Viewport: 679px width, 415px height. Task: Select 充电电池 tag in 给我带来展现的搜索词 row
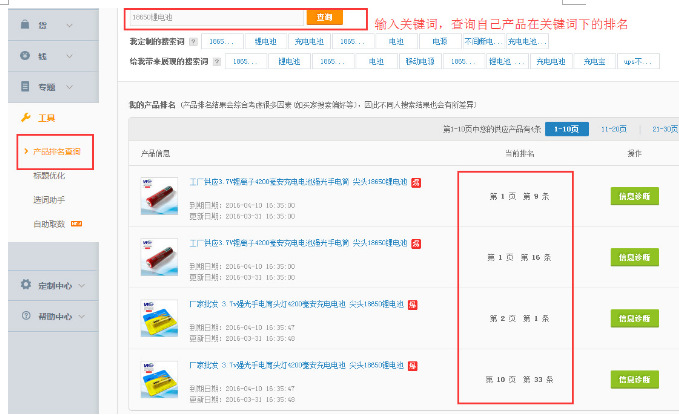551,61
